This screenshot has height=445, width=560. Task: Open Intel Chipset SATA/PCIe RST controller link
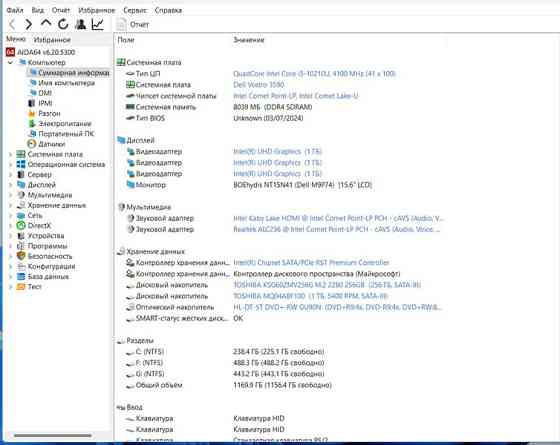[x=311, y=262]
